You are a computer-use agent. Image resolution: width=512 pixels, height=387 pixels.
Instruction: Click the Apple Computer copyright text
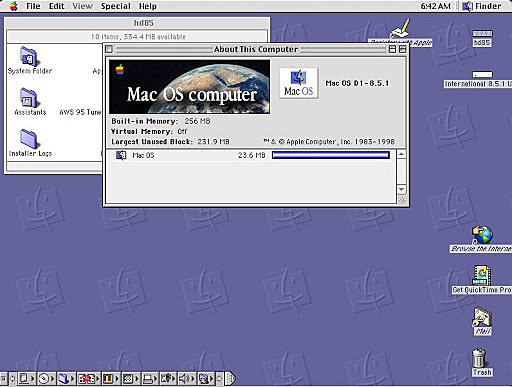[329, 142]
